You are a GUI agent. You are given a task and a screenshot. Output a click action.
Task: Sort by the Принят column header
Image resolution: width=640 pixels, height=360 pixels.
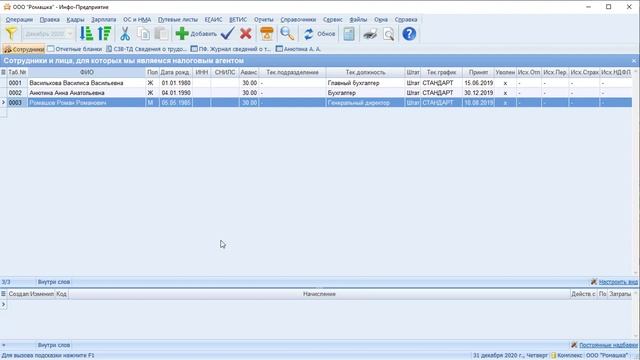[478, 72]
